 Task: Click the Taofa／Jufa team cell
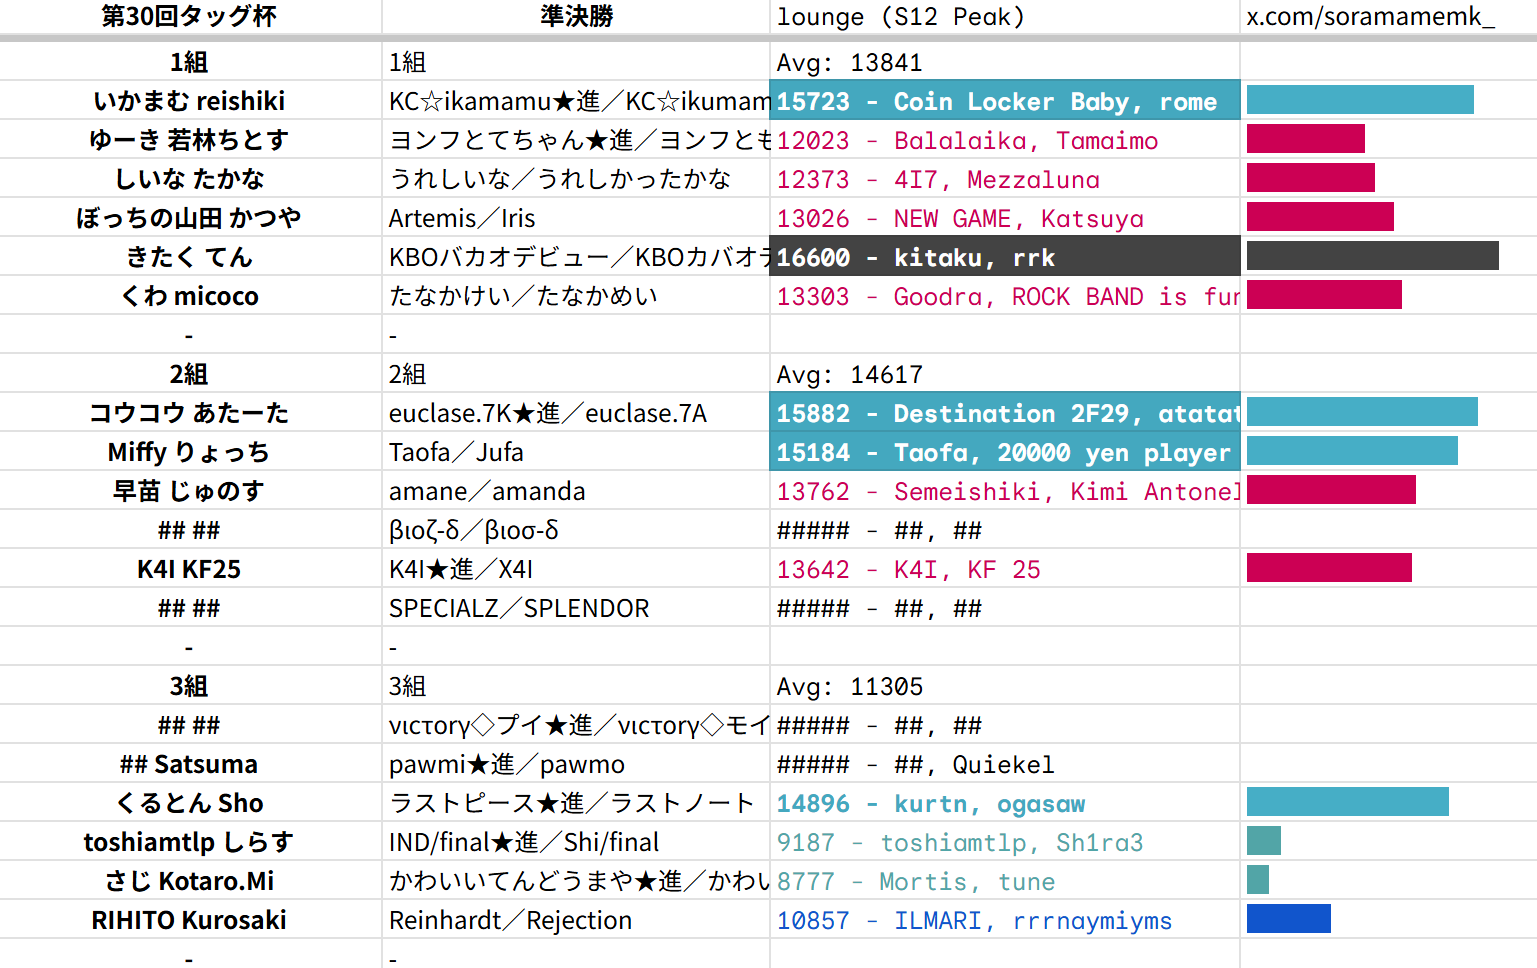point(576,452)
